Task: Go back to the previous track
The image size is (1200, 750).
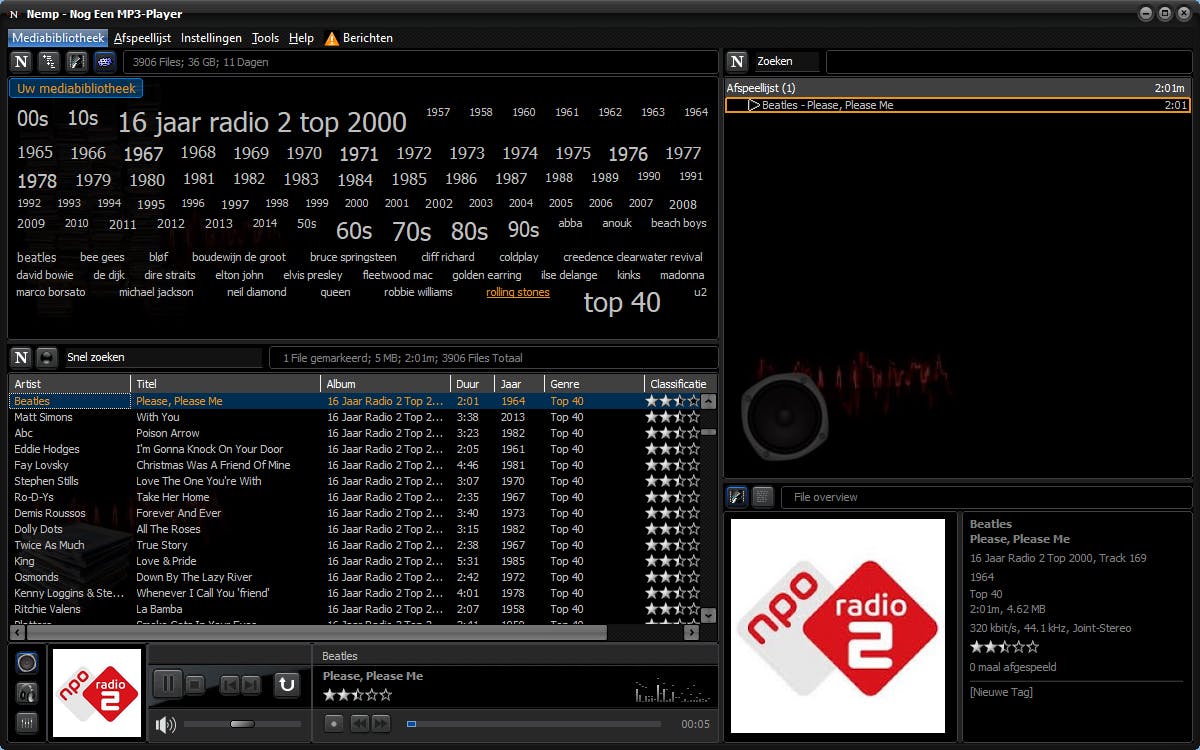Action: tap(229, 685)
